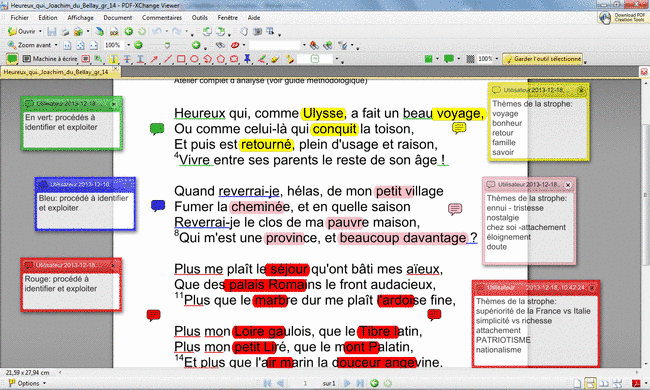Open the Affichage menu
Screen dimensions: 650x390
80,18
